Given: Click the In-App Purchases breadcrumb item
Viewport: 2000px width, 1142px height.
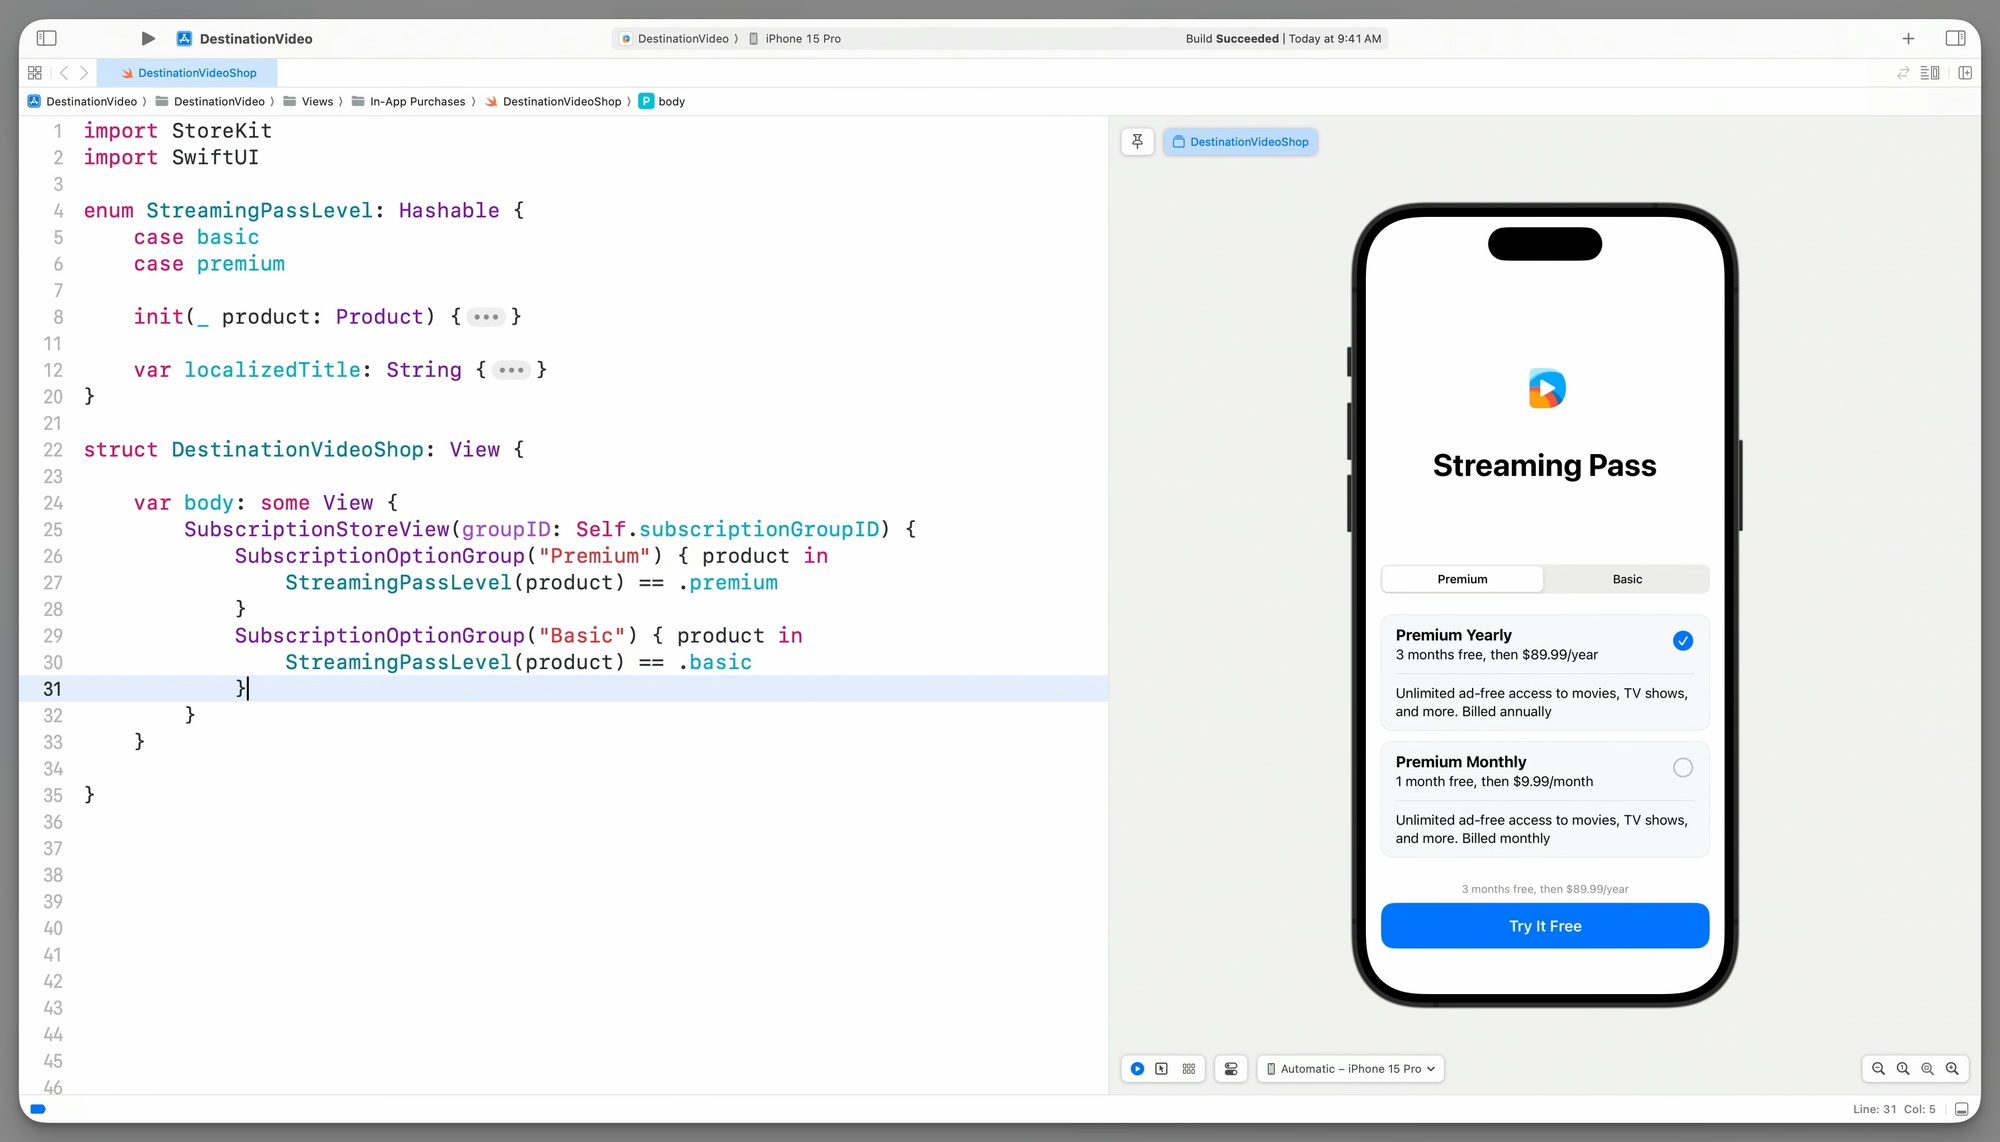Looking at the screenshot, I should 417,101.
